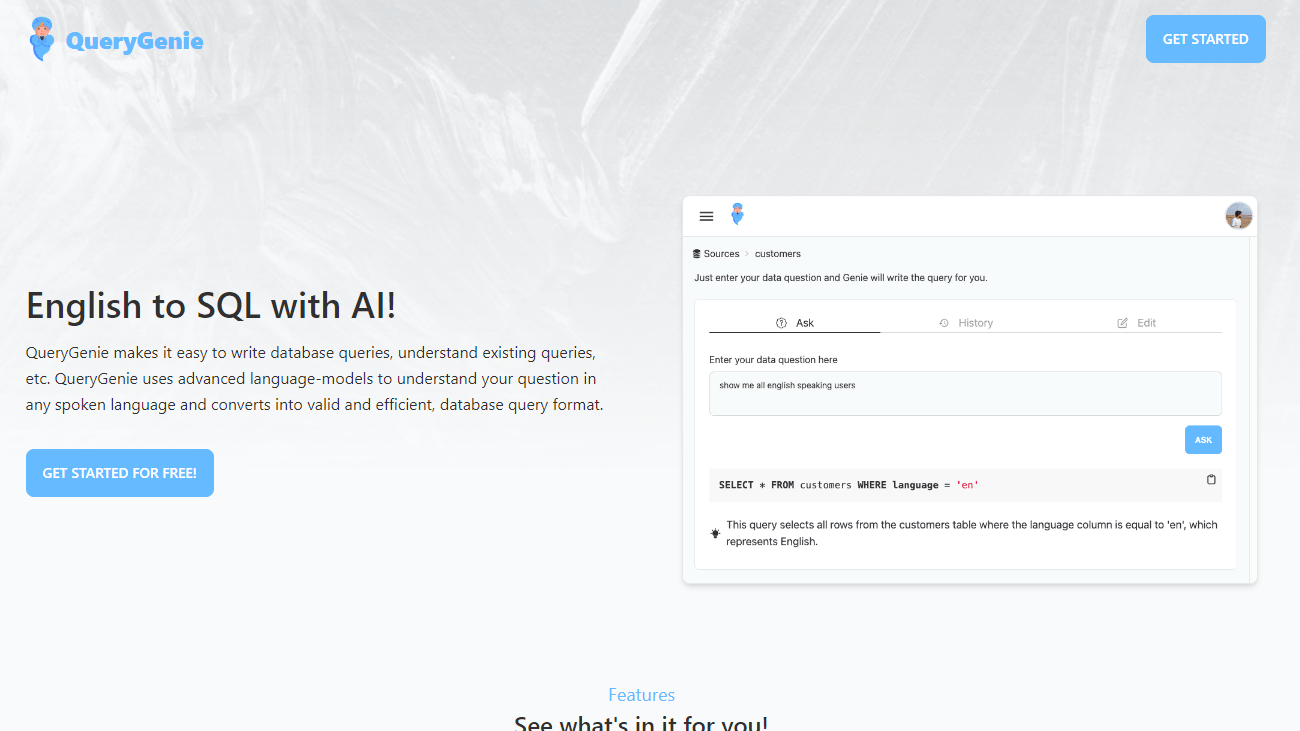Click the QueryGenie genie logo icon

pos(42,39)
